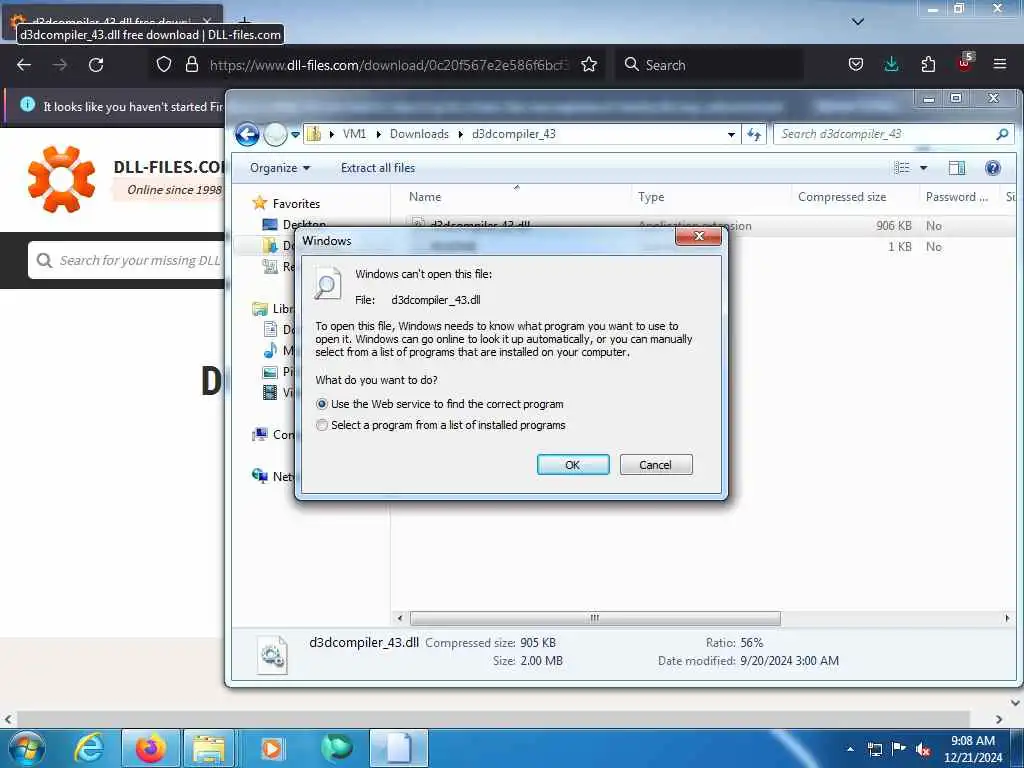1024x768 pixels.
Task: Click the Action Center flag icon
Action: point(899,749)
